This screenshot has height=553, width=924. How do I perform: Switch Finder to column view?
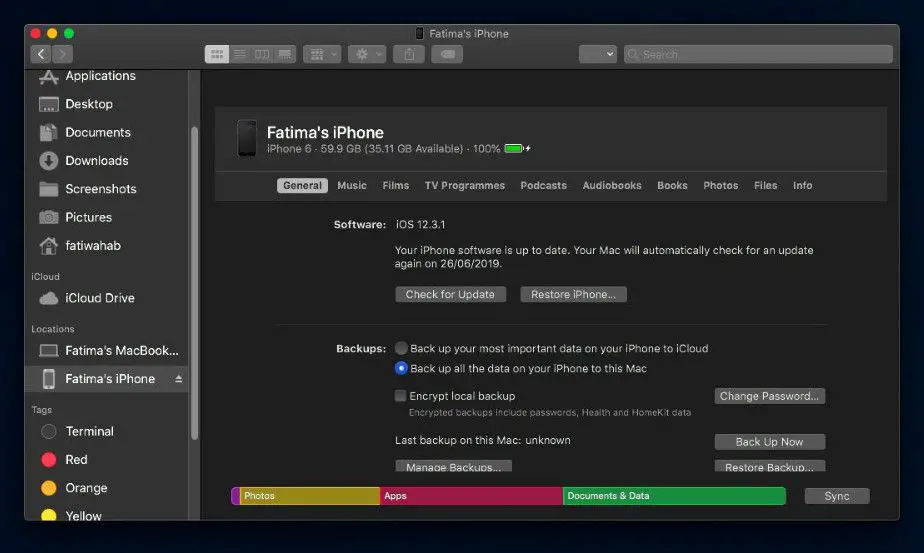[262, 54]
